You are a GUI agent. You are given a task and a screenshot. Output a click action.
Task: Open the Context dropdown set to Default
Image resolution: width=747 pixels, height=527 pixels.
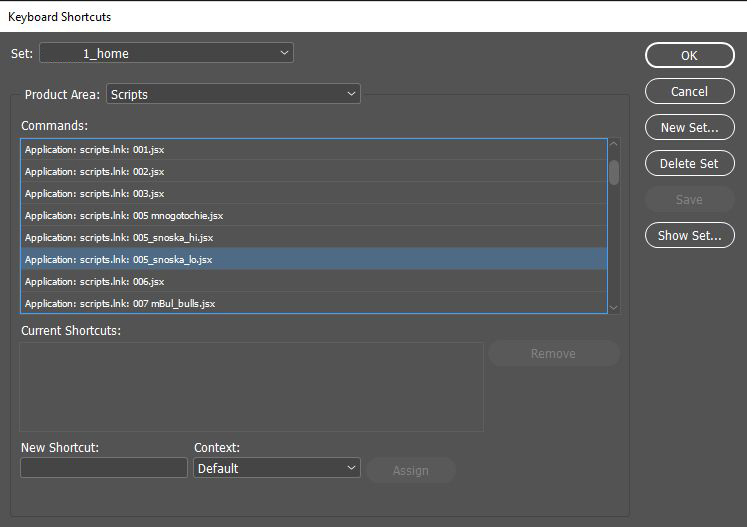tap(277, 468)
